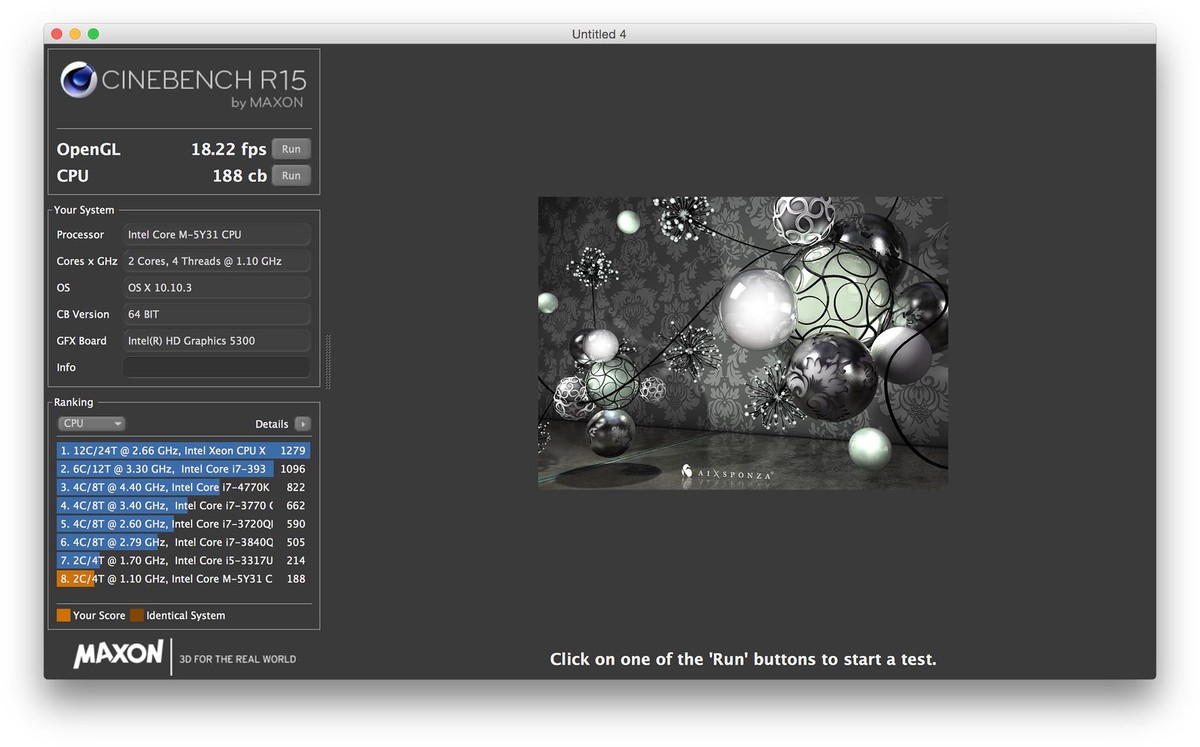Select ranking row 6 Core i7-3840Q 505
This screenshot has height=747, width=1200.
(x=183, y=542)
